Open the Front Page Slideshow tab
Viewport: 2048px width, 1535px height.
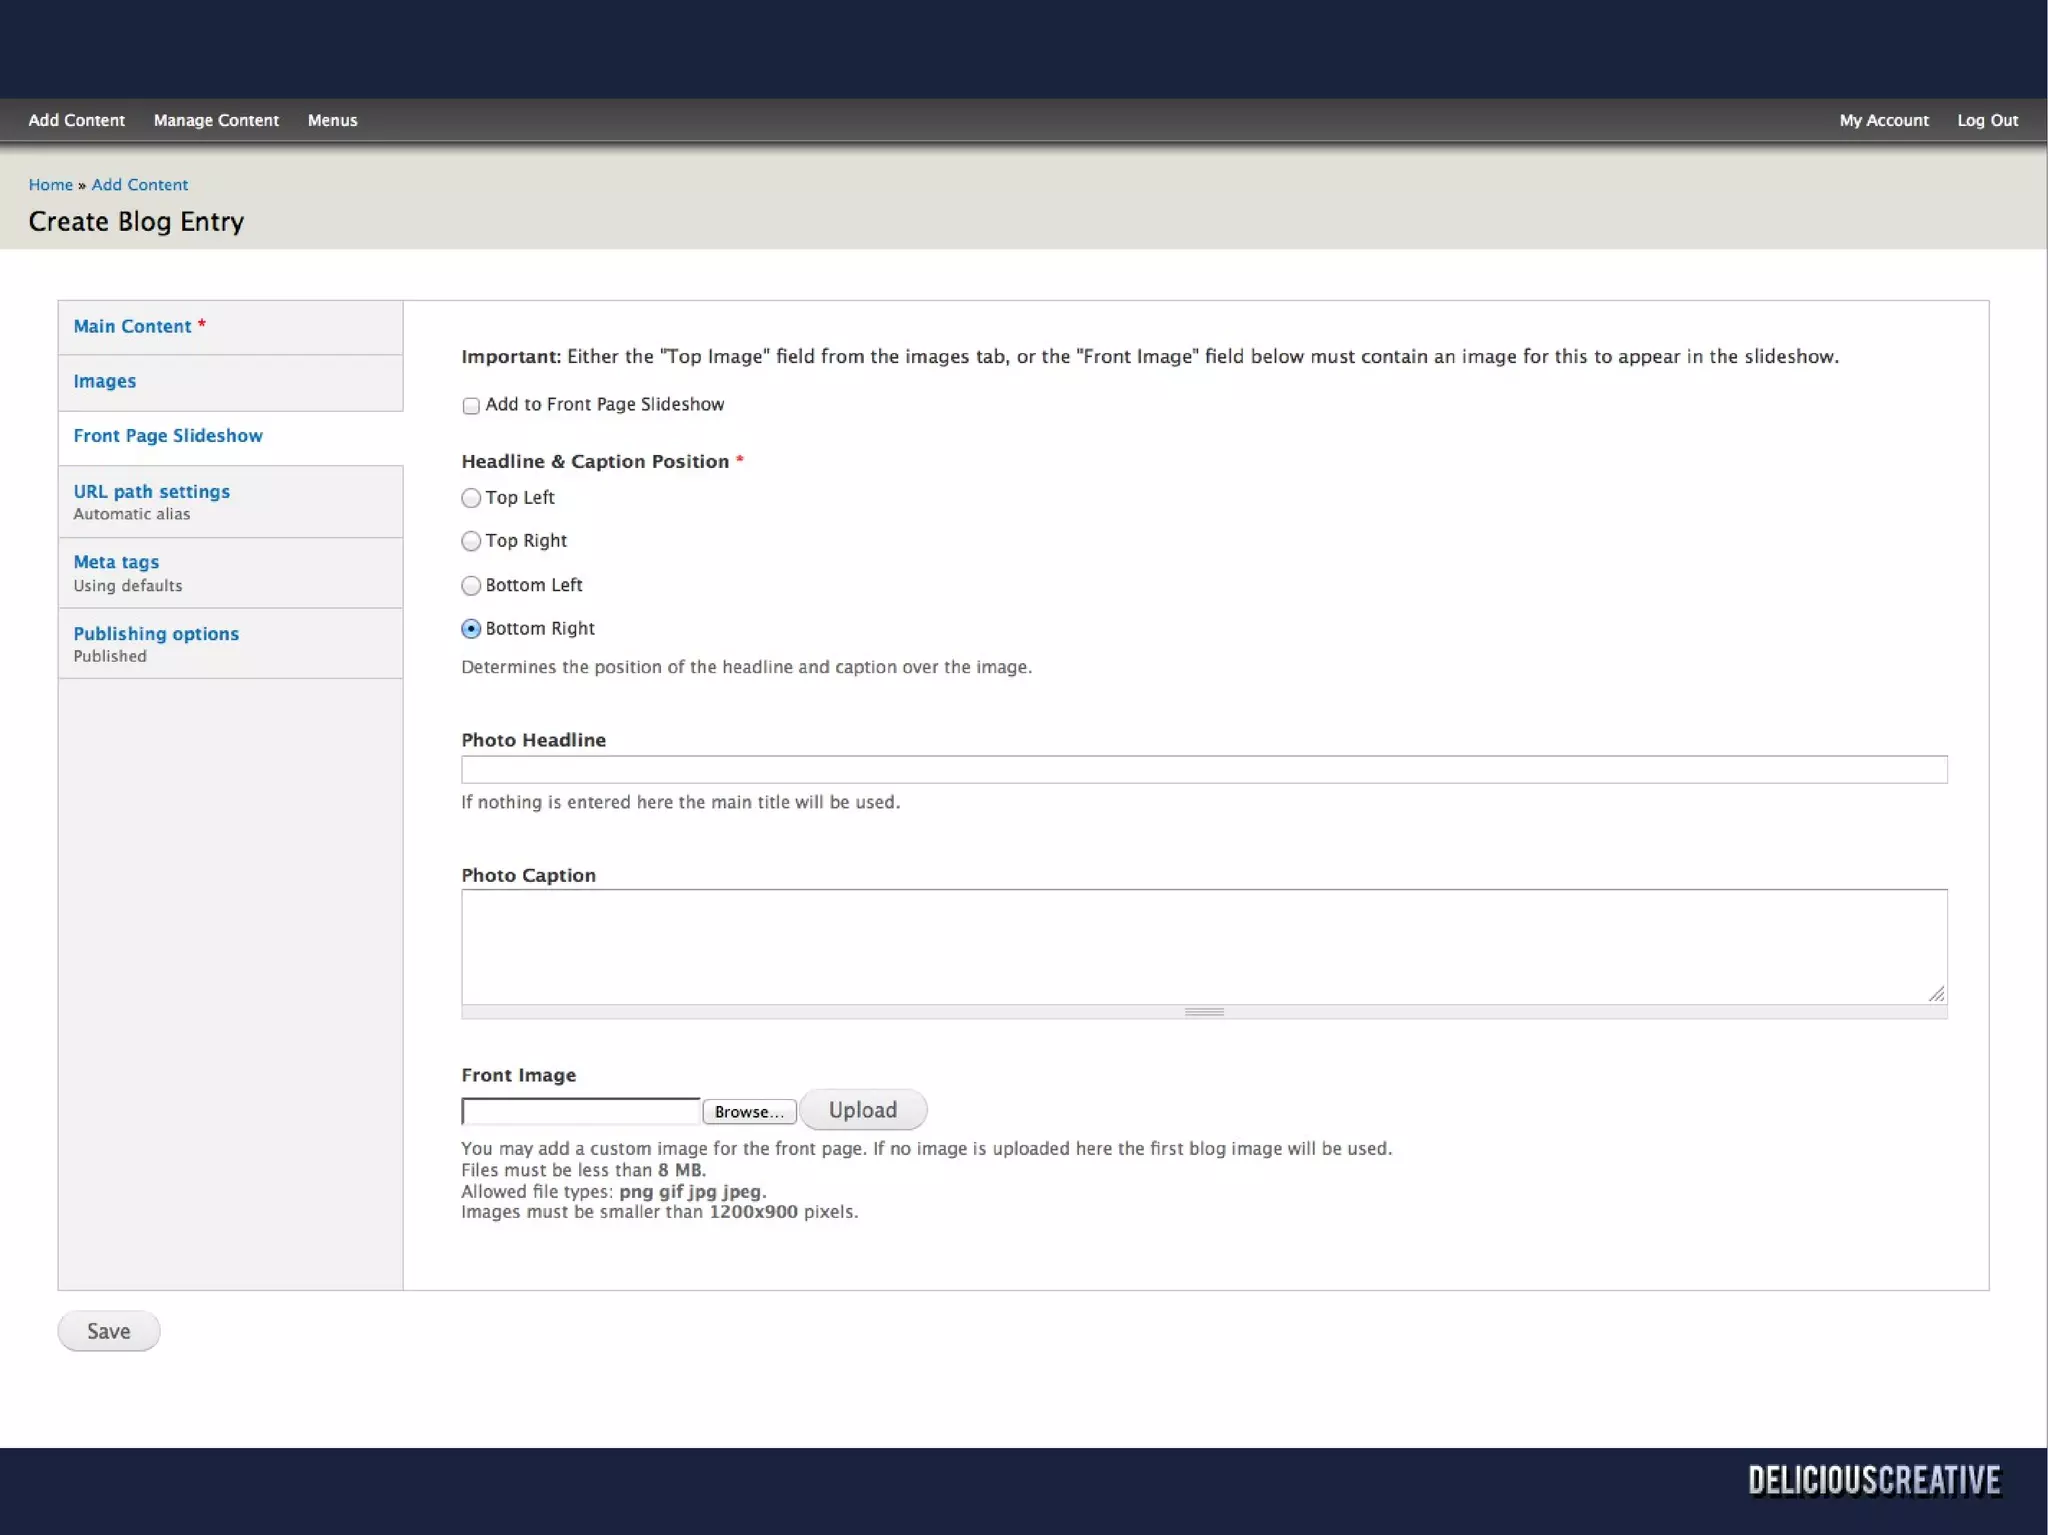168,436
